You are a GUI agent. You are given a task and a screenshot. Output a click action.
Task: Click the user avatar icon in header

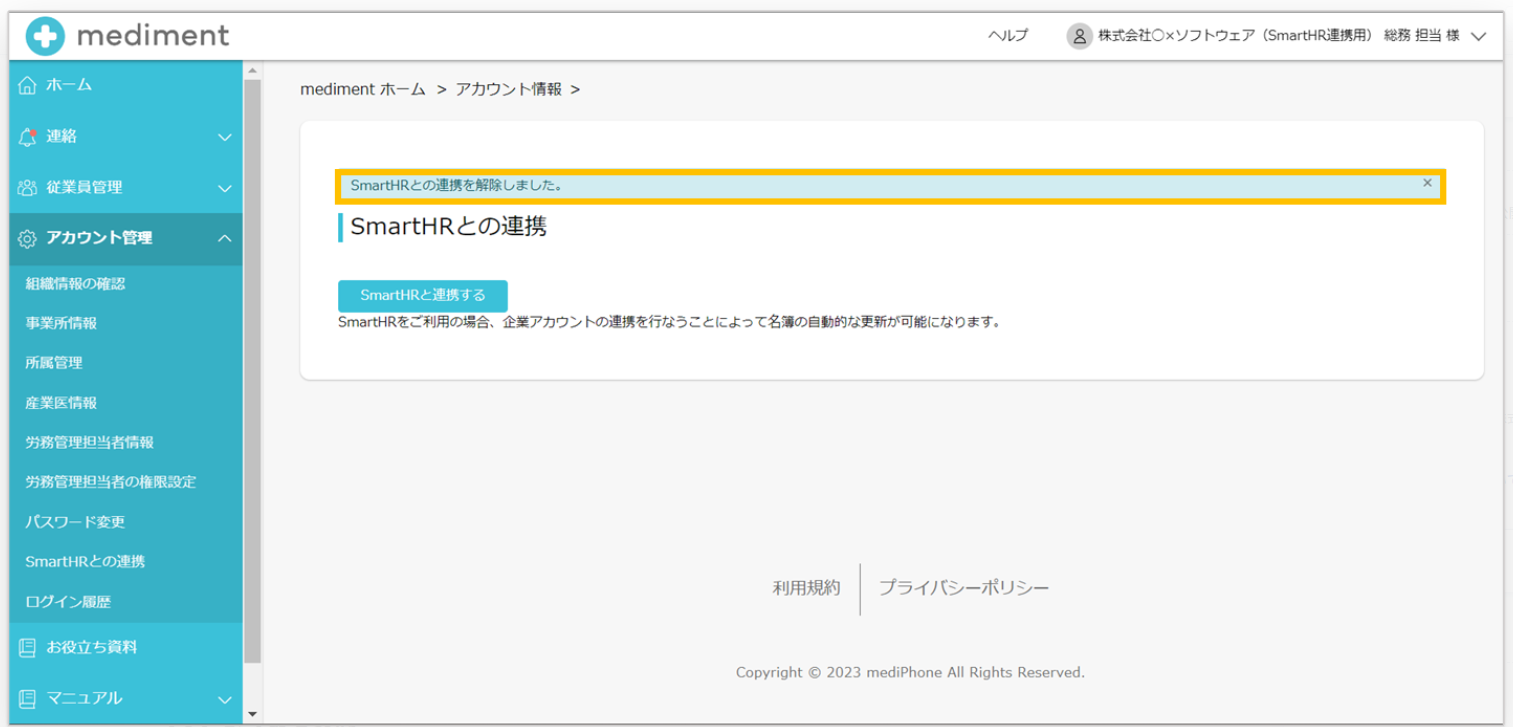tap(1079, 36)
